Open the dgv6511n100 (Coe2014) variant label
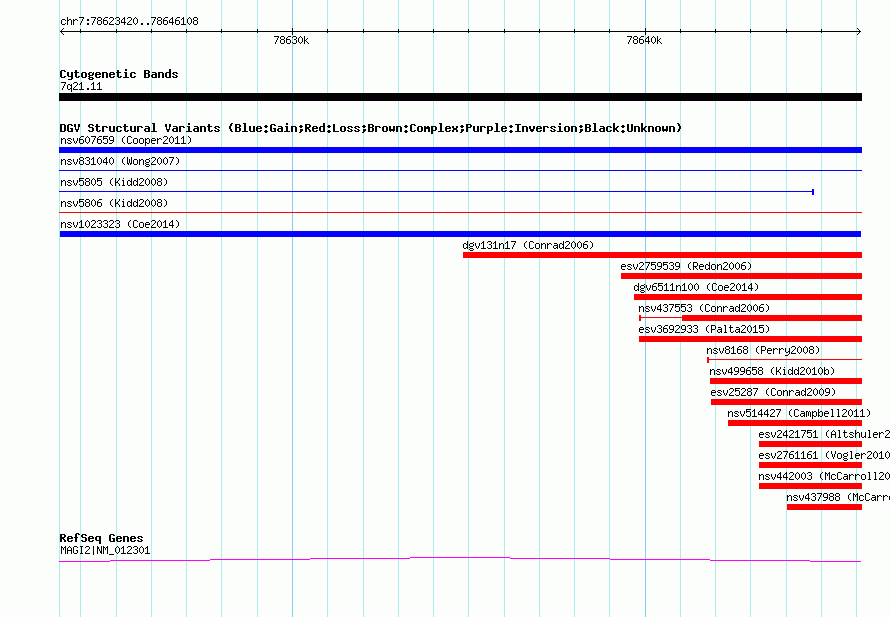 pyautogui.click(x=696, y=287)
